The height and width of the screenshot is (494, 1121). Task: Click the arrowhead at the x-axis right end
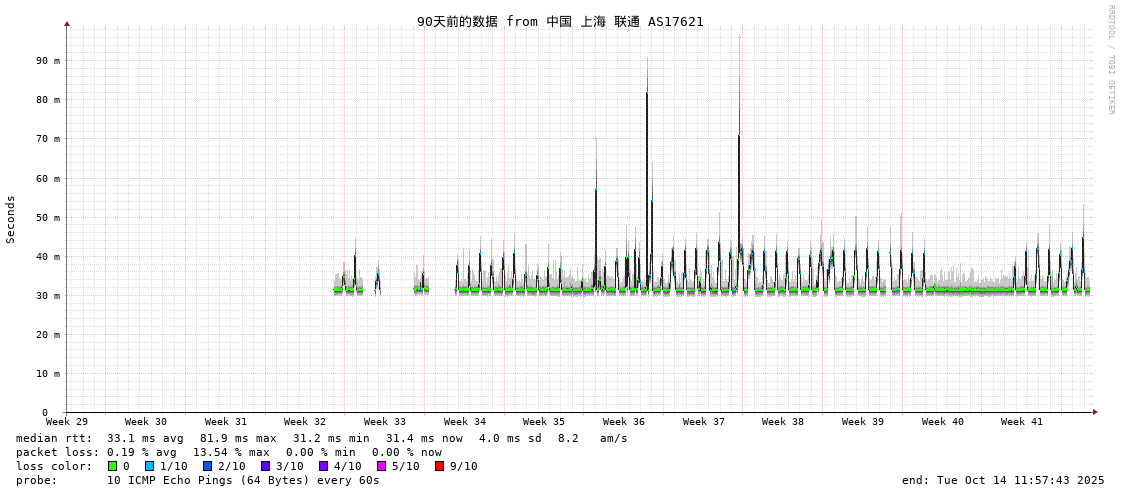1095,412
